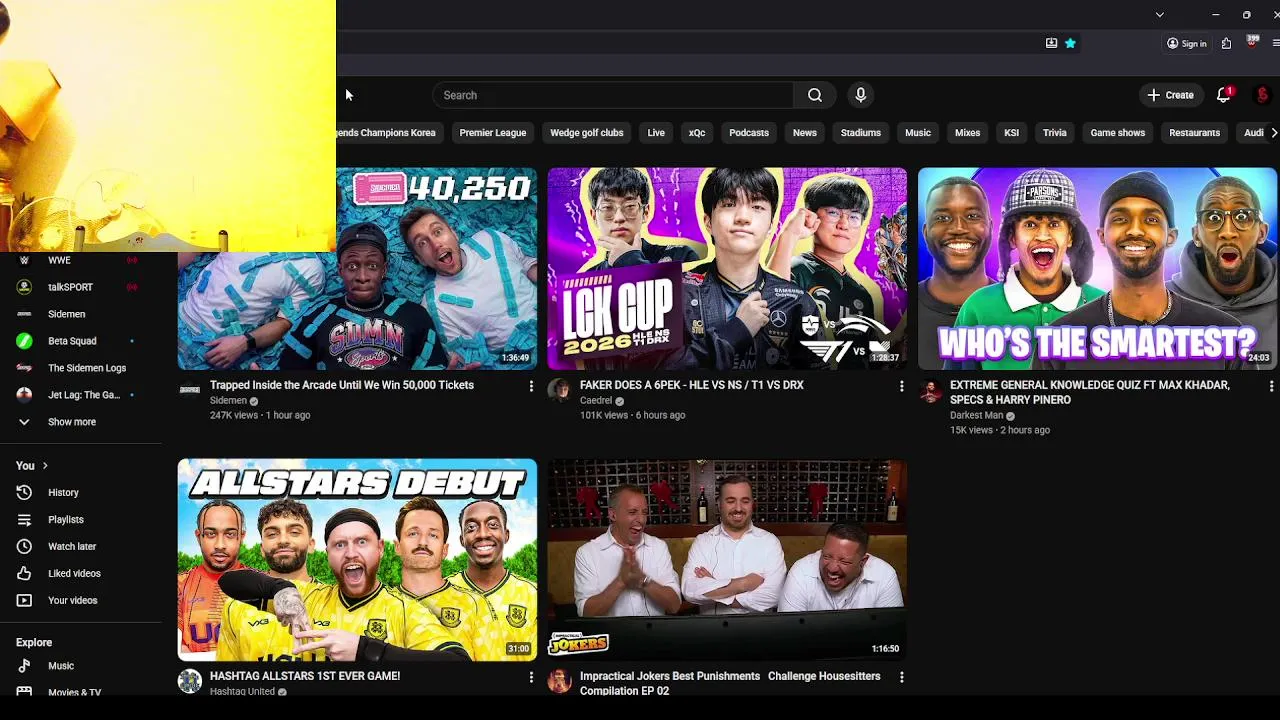This screenshot has width=1280, height=720.
Task: Start voice search with microphone icon
Action: pyautogui.click(x=860, y=95)
